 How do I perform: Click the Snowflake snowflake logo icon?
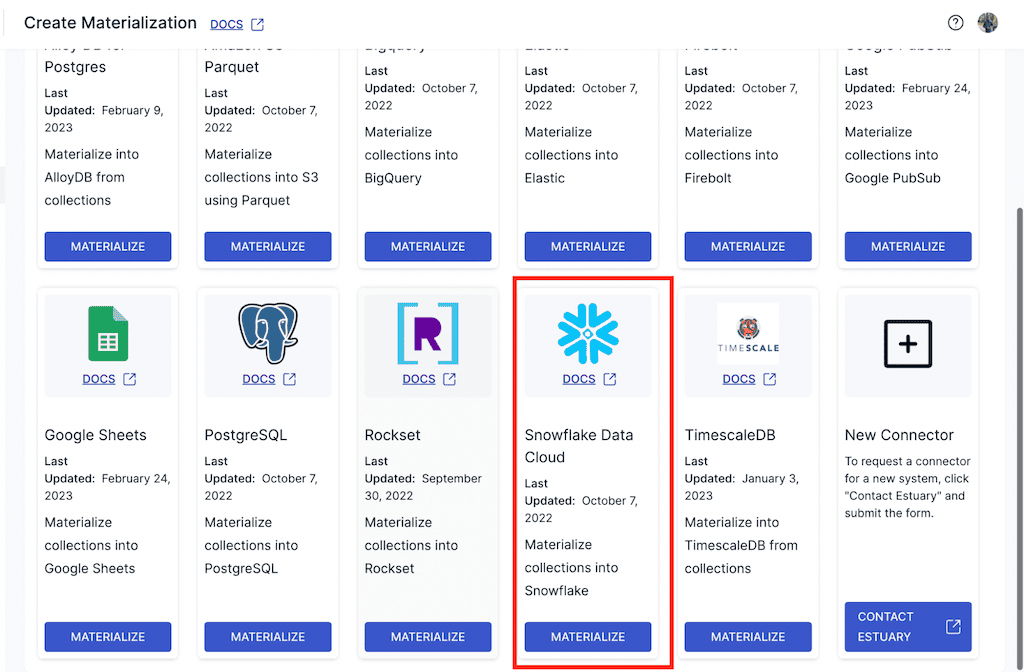tap(587, 333)
